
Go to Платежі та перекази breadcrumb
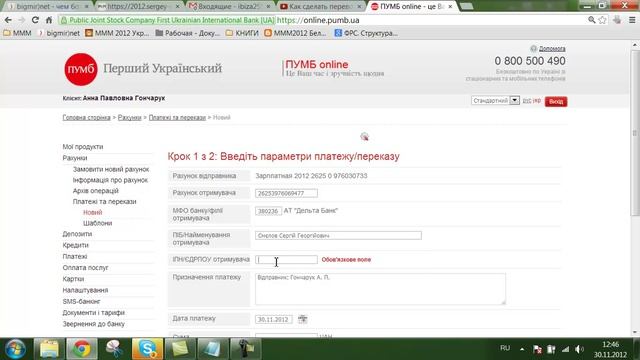tap(177, 118)
